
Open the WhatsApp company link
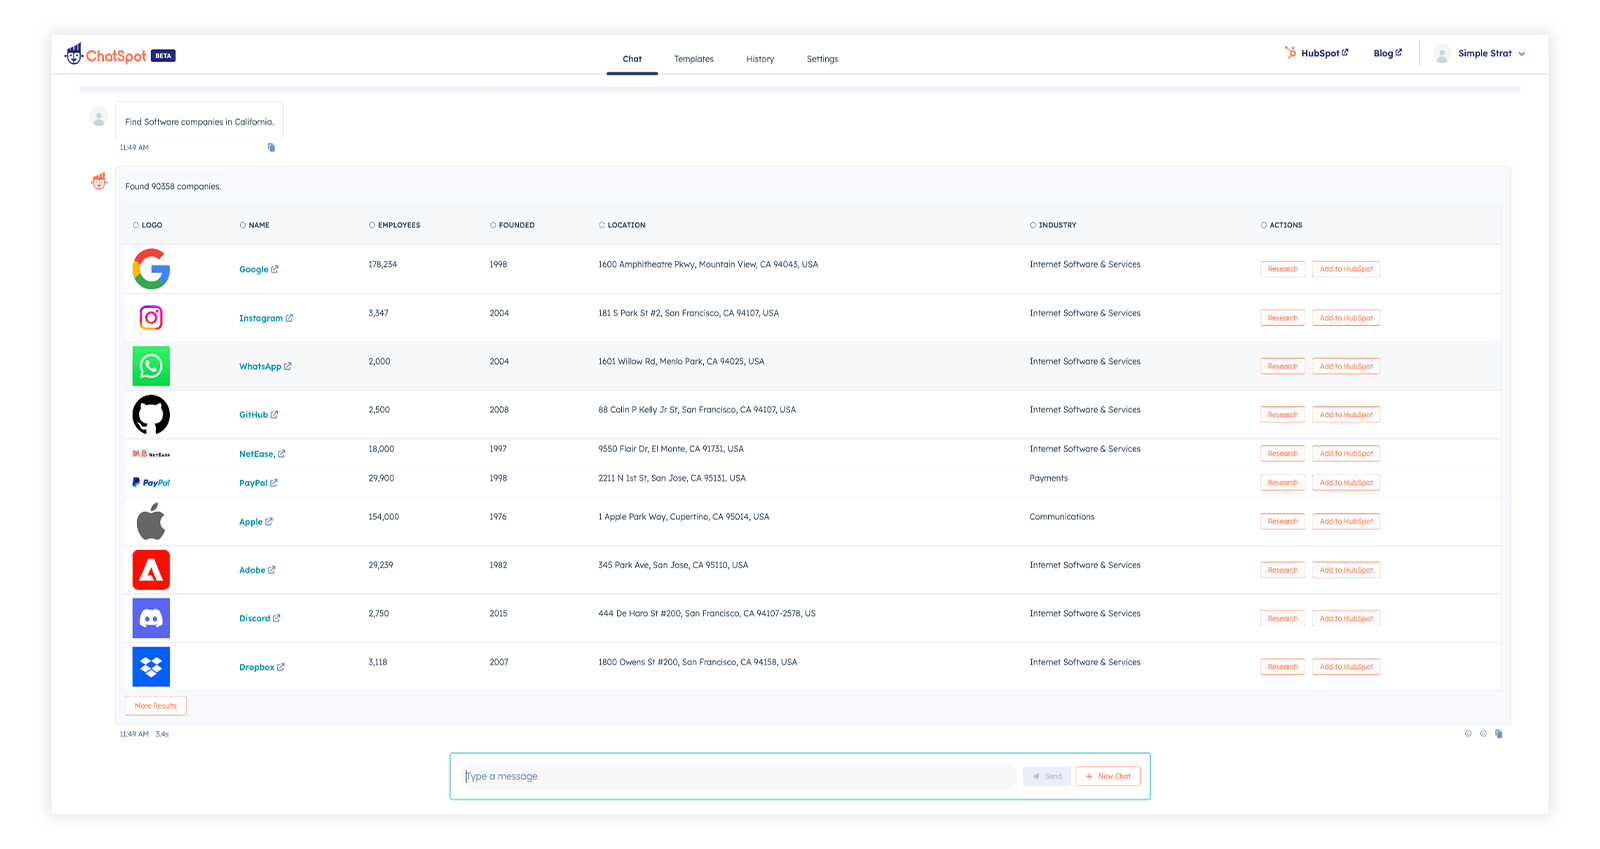point(265,366)
